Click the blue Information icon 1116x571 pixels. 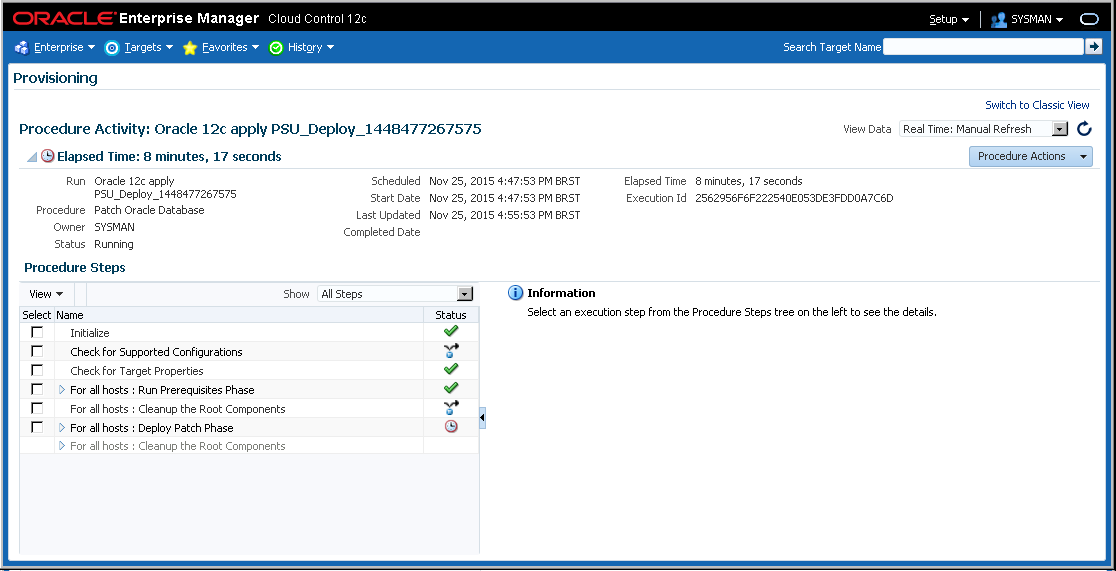pos(515,293)
